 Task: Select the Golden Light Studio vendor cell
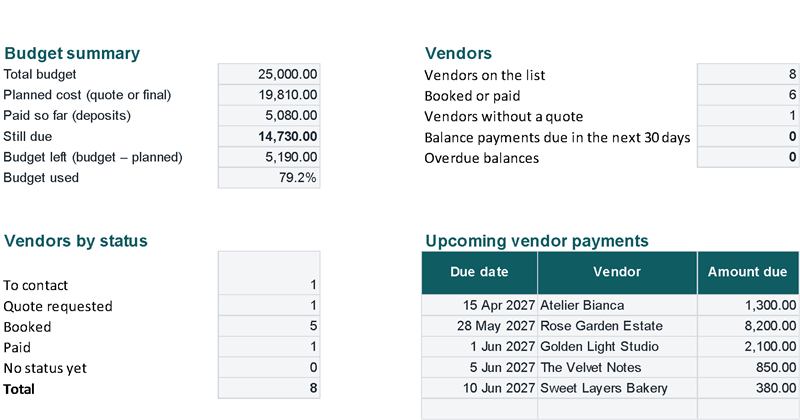(x=617, y=347)
